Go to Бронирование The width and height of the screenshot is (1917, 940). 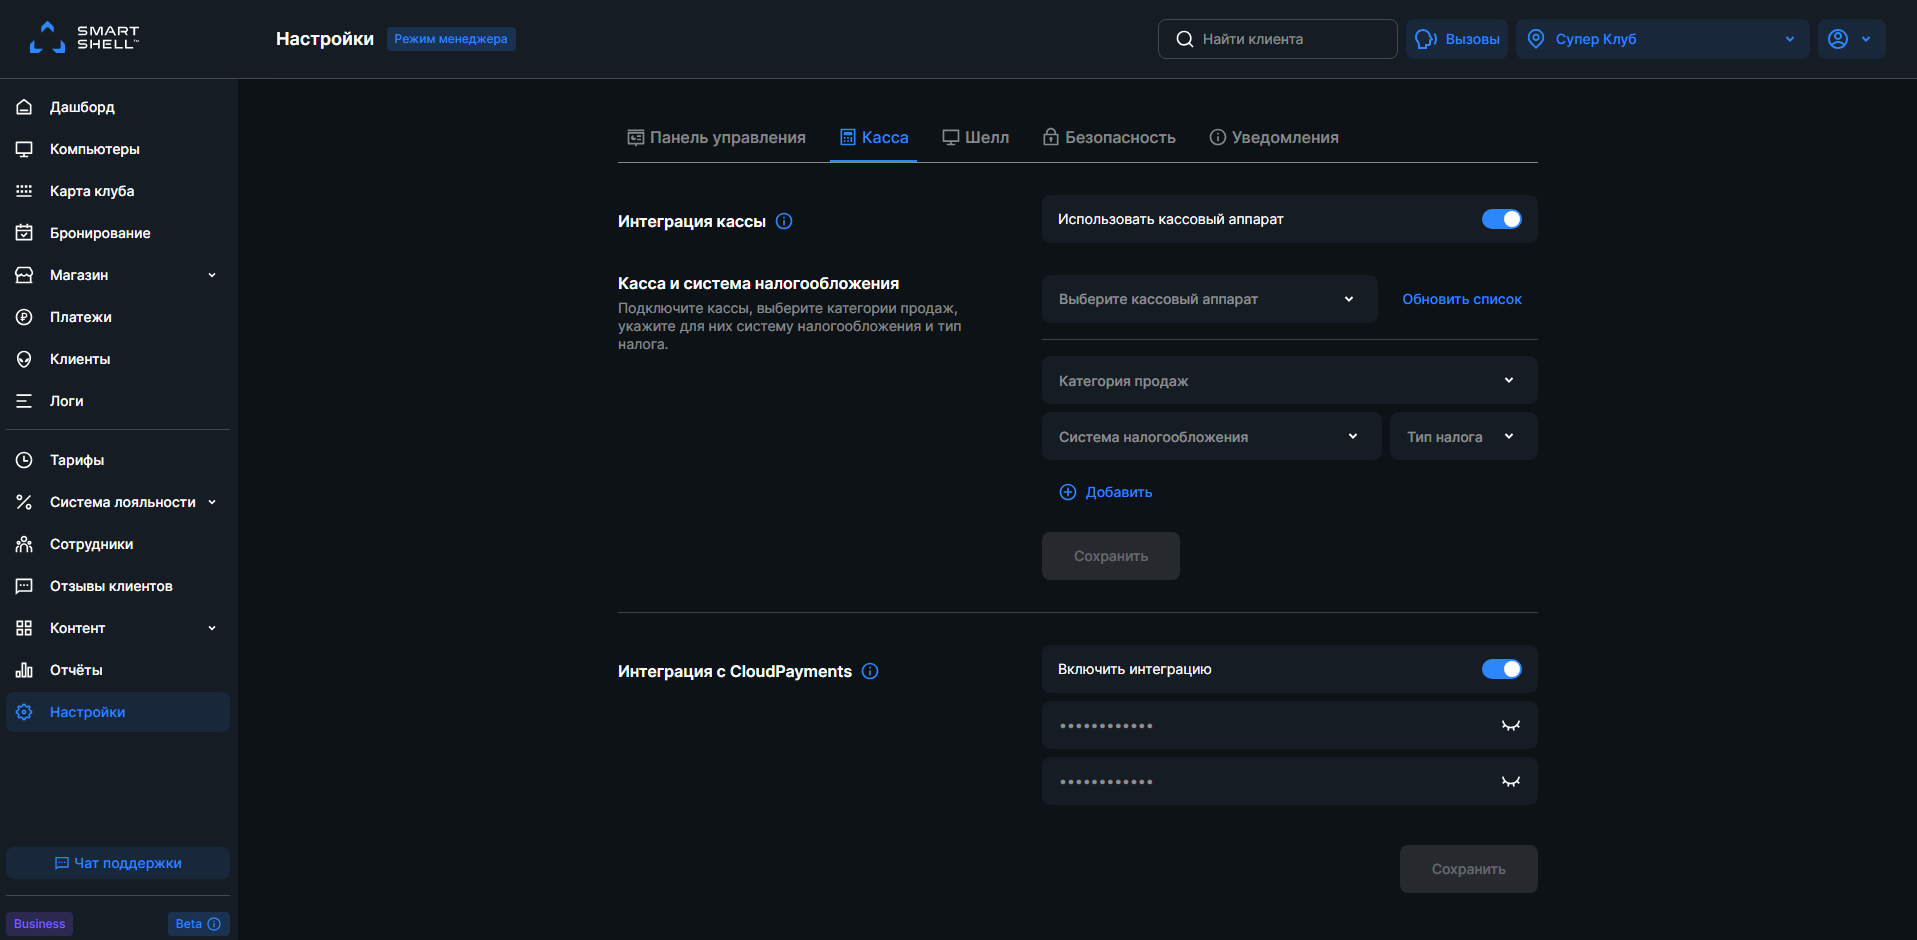click(99, 232)
